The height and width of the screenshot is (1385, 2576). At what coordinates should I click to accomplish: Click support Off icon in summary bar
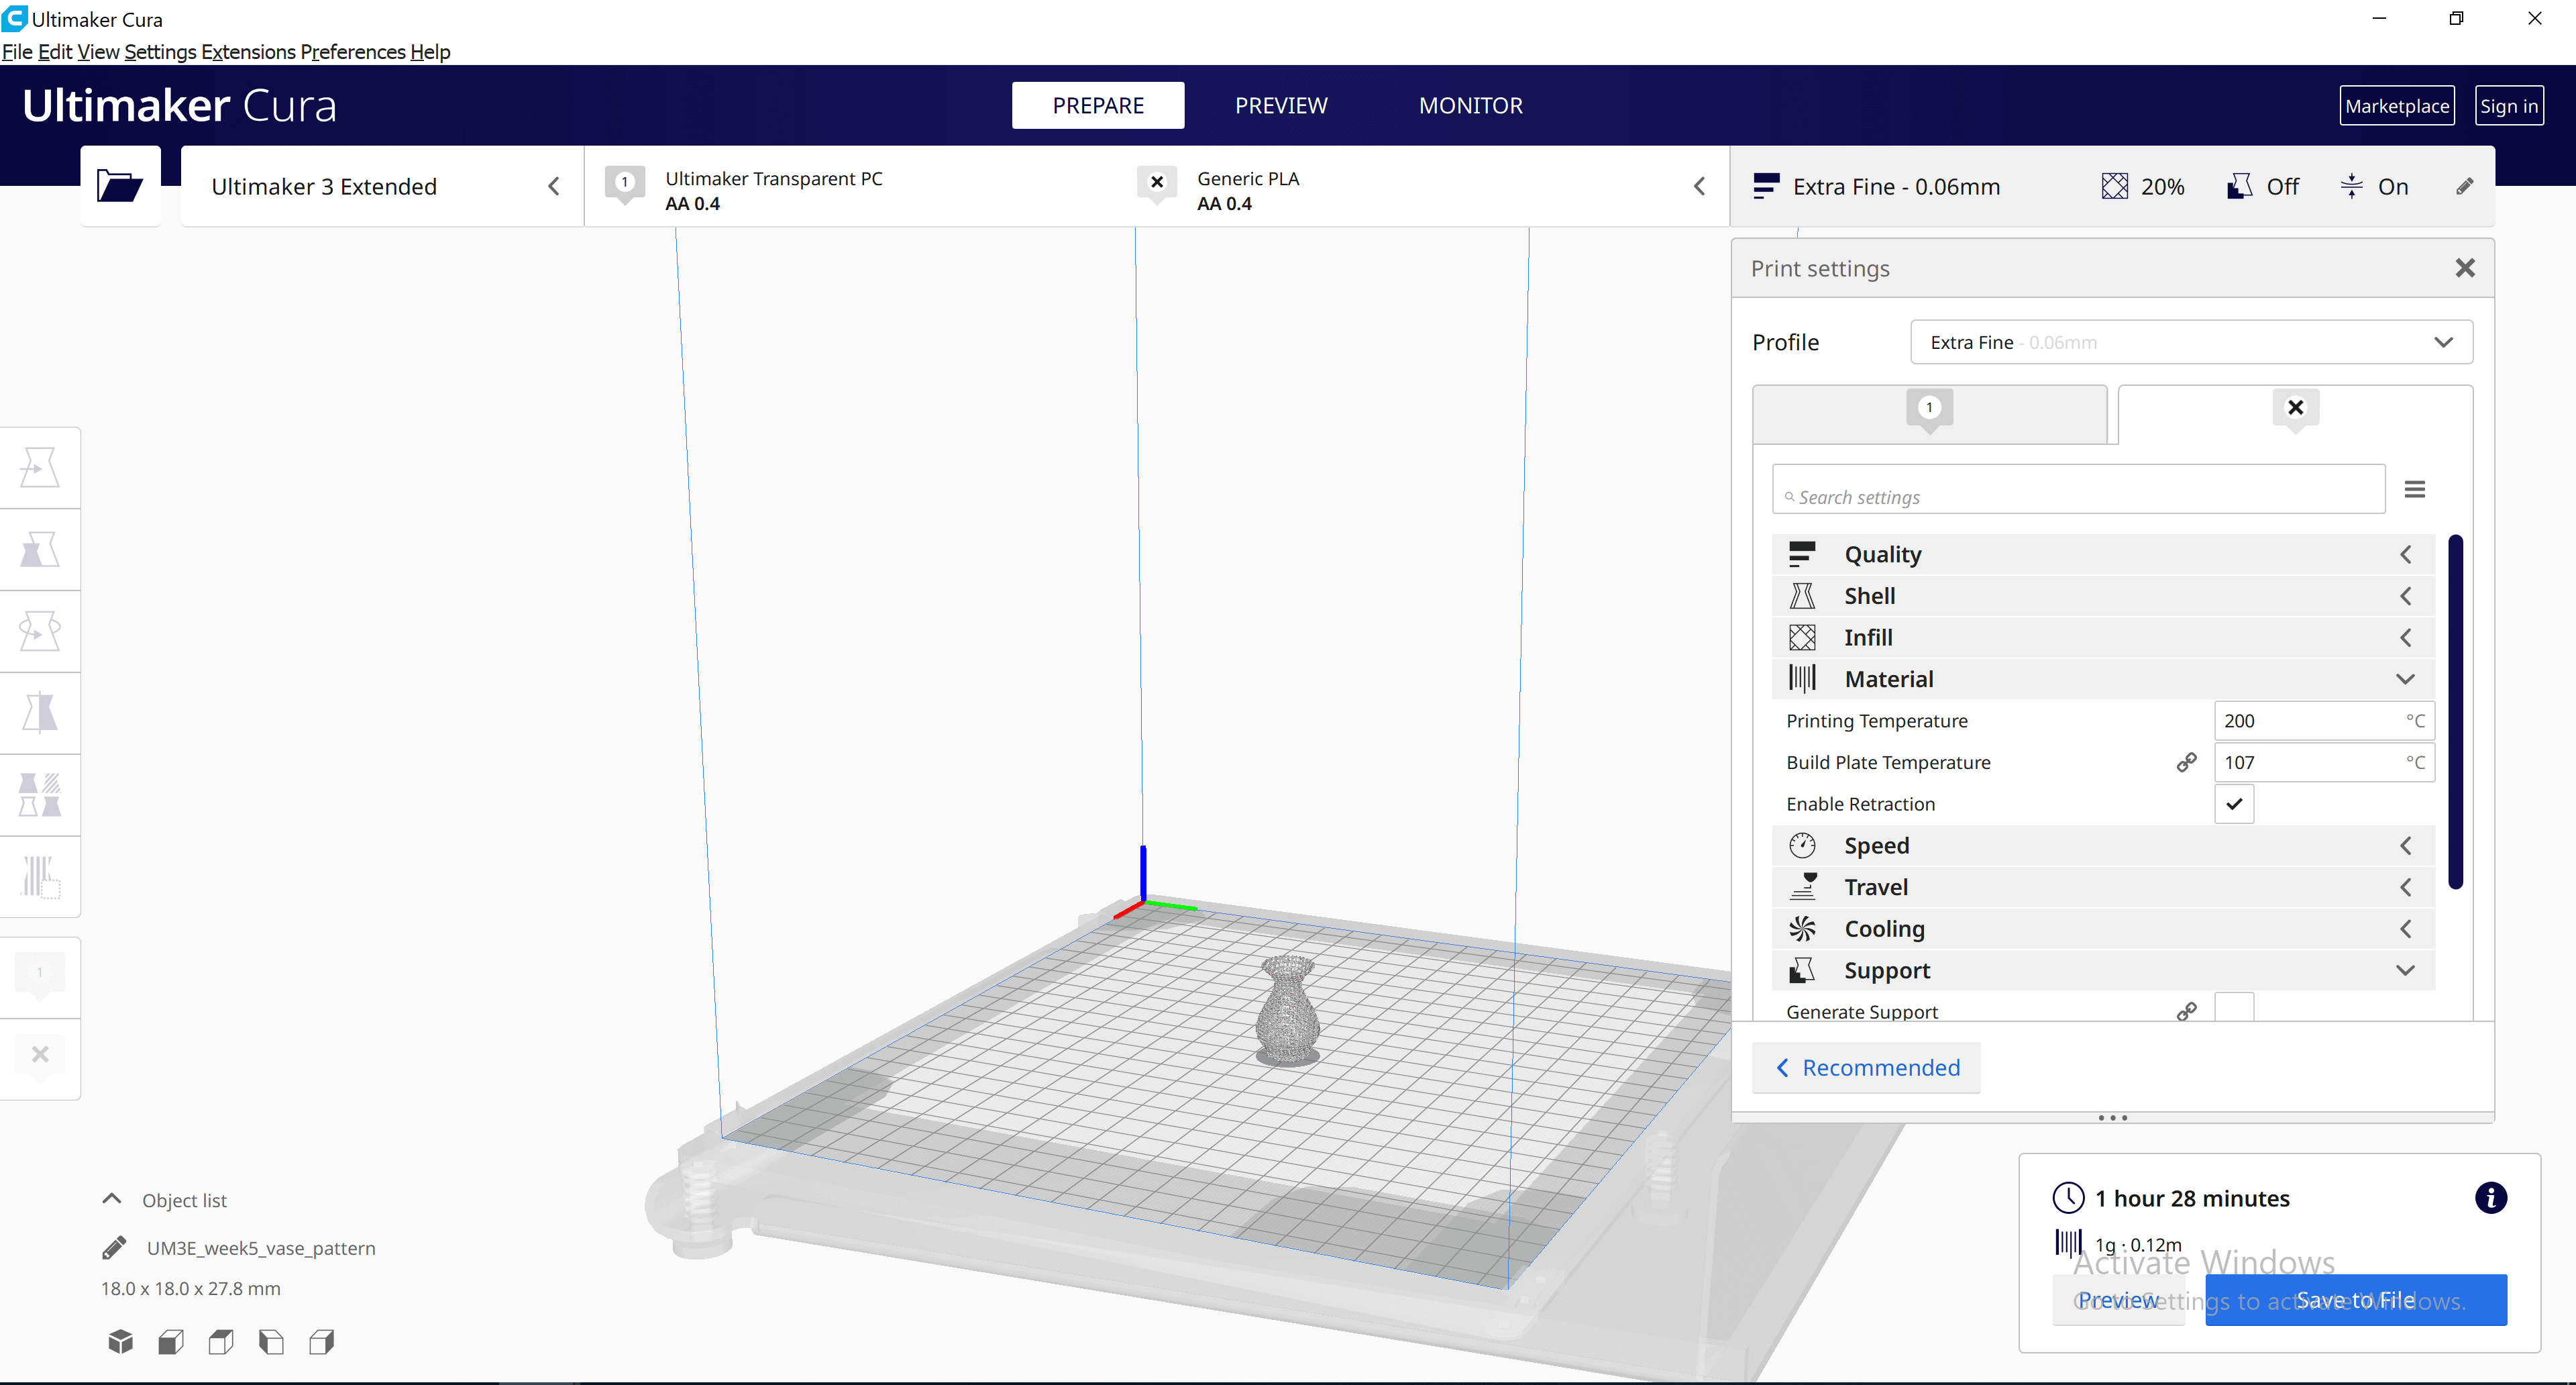(x=2239, y=186)
